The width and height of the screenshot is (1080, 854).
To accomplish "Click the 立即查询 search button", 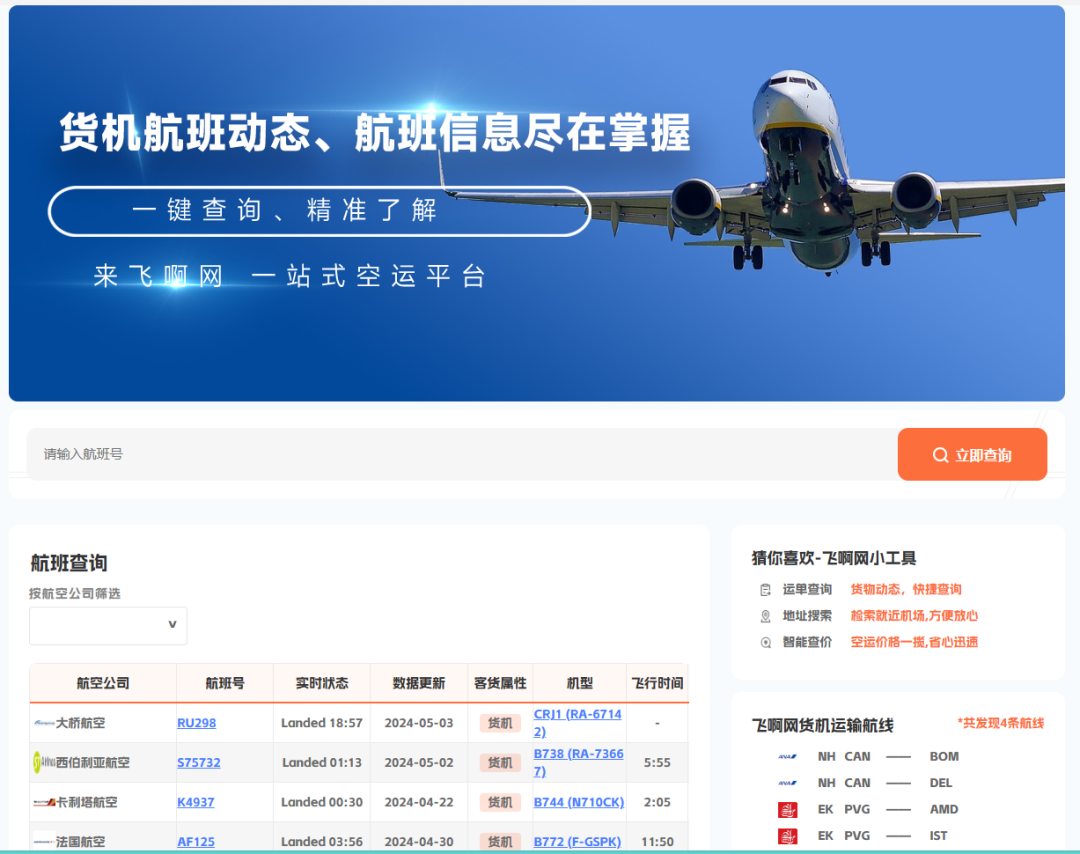I will click(972, 455).
